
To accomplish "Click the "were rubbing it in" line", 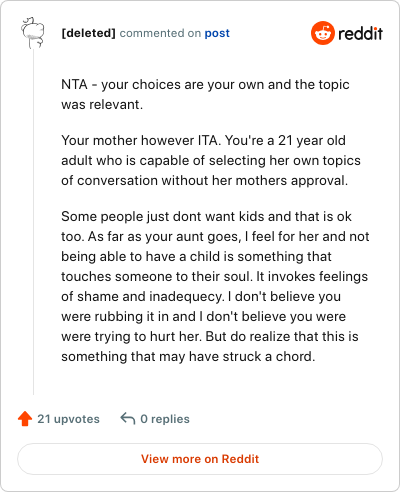I will [204, 317].
